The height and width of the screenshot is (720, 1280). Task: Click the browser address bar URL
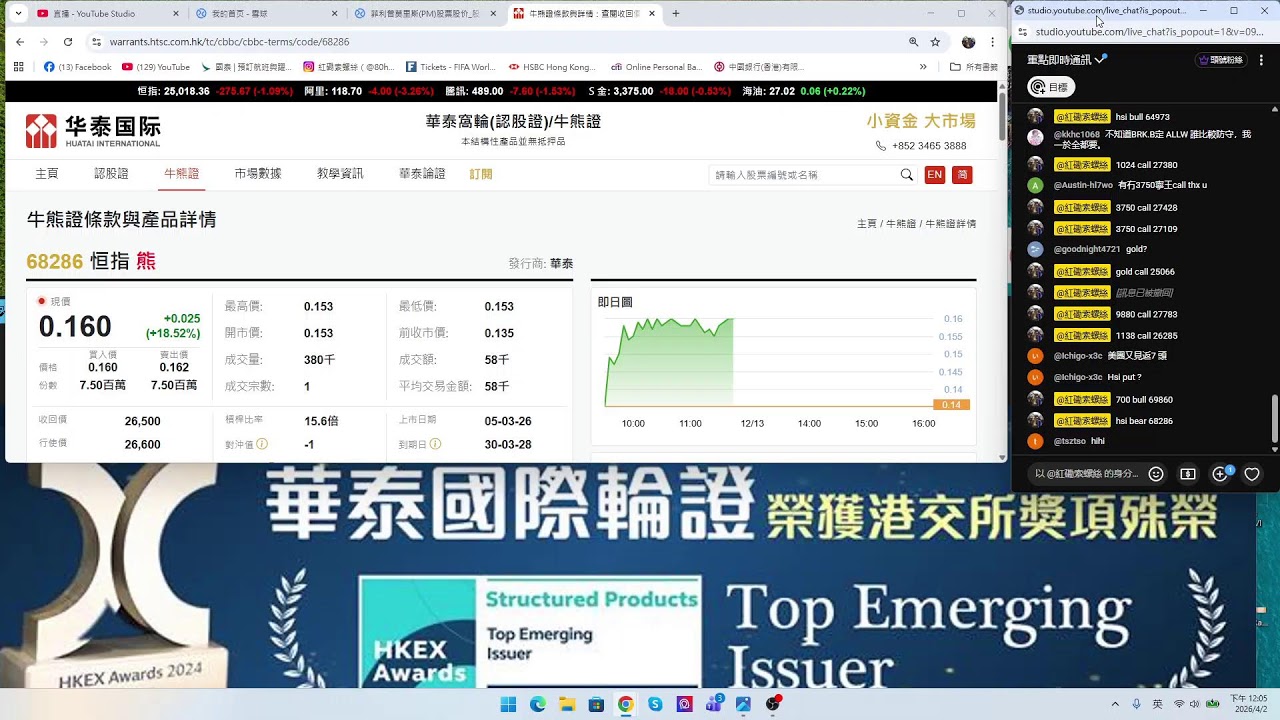click(229, 42)
